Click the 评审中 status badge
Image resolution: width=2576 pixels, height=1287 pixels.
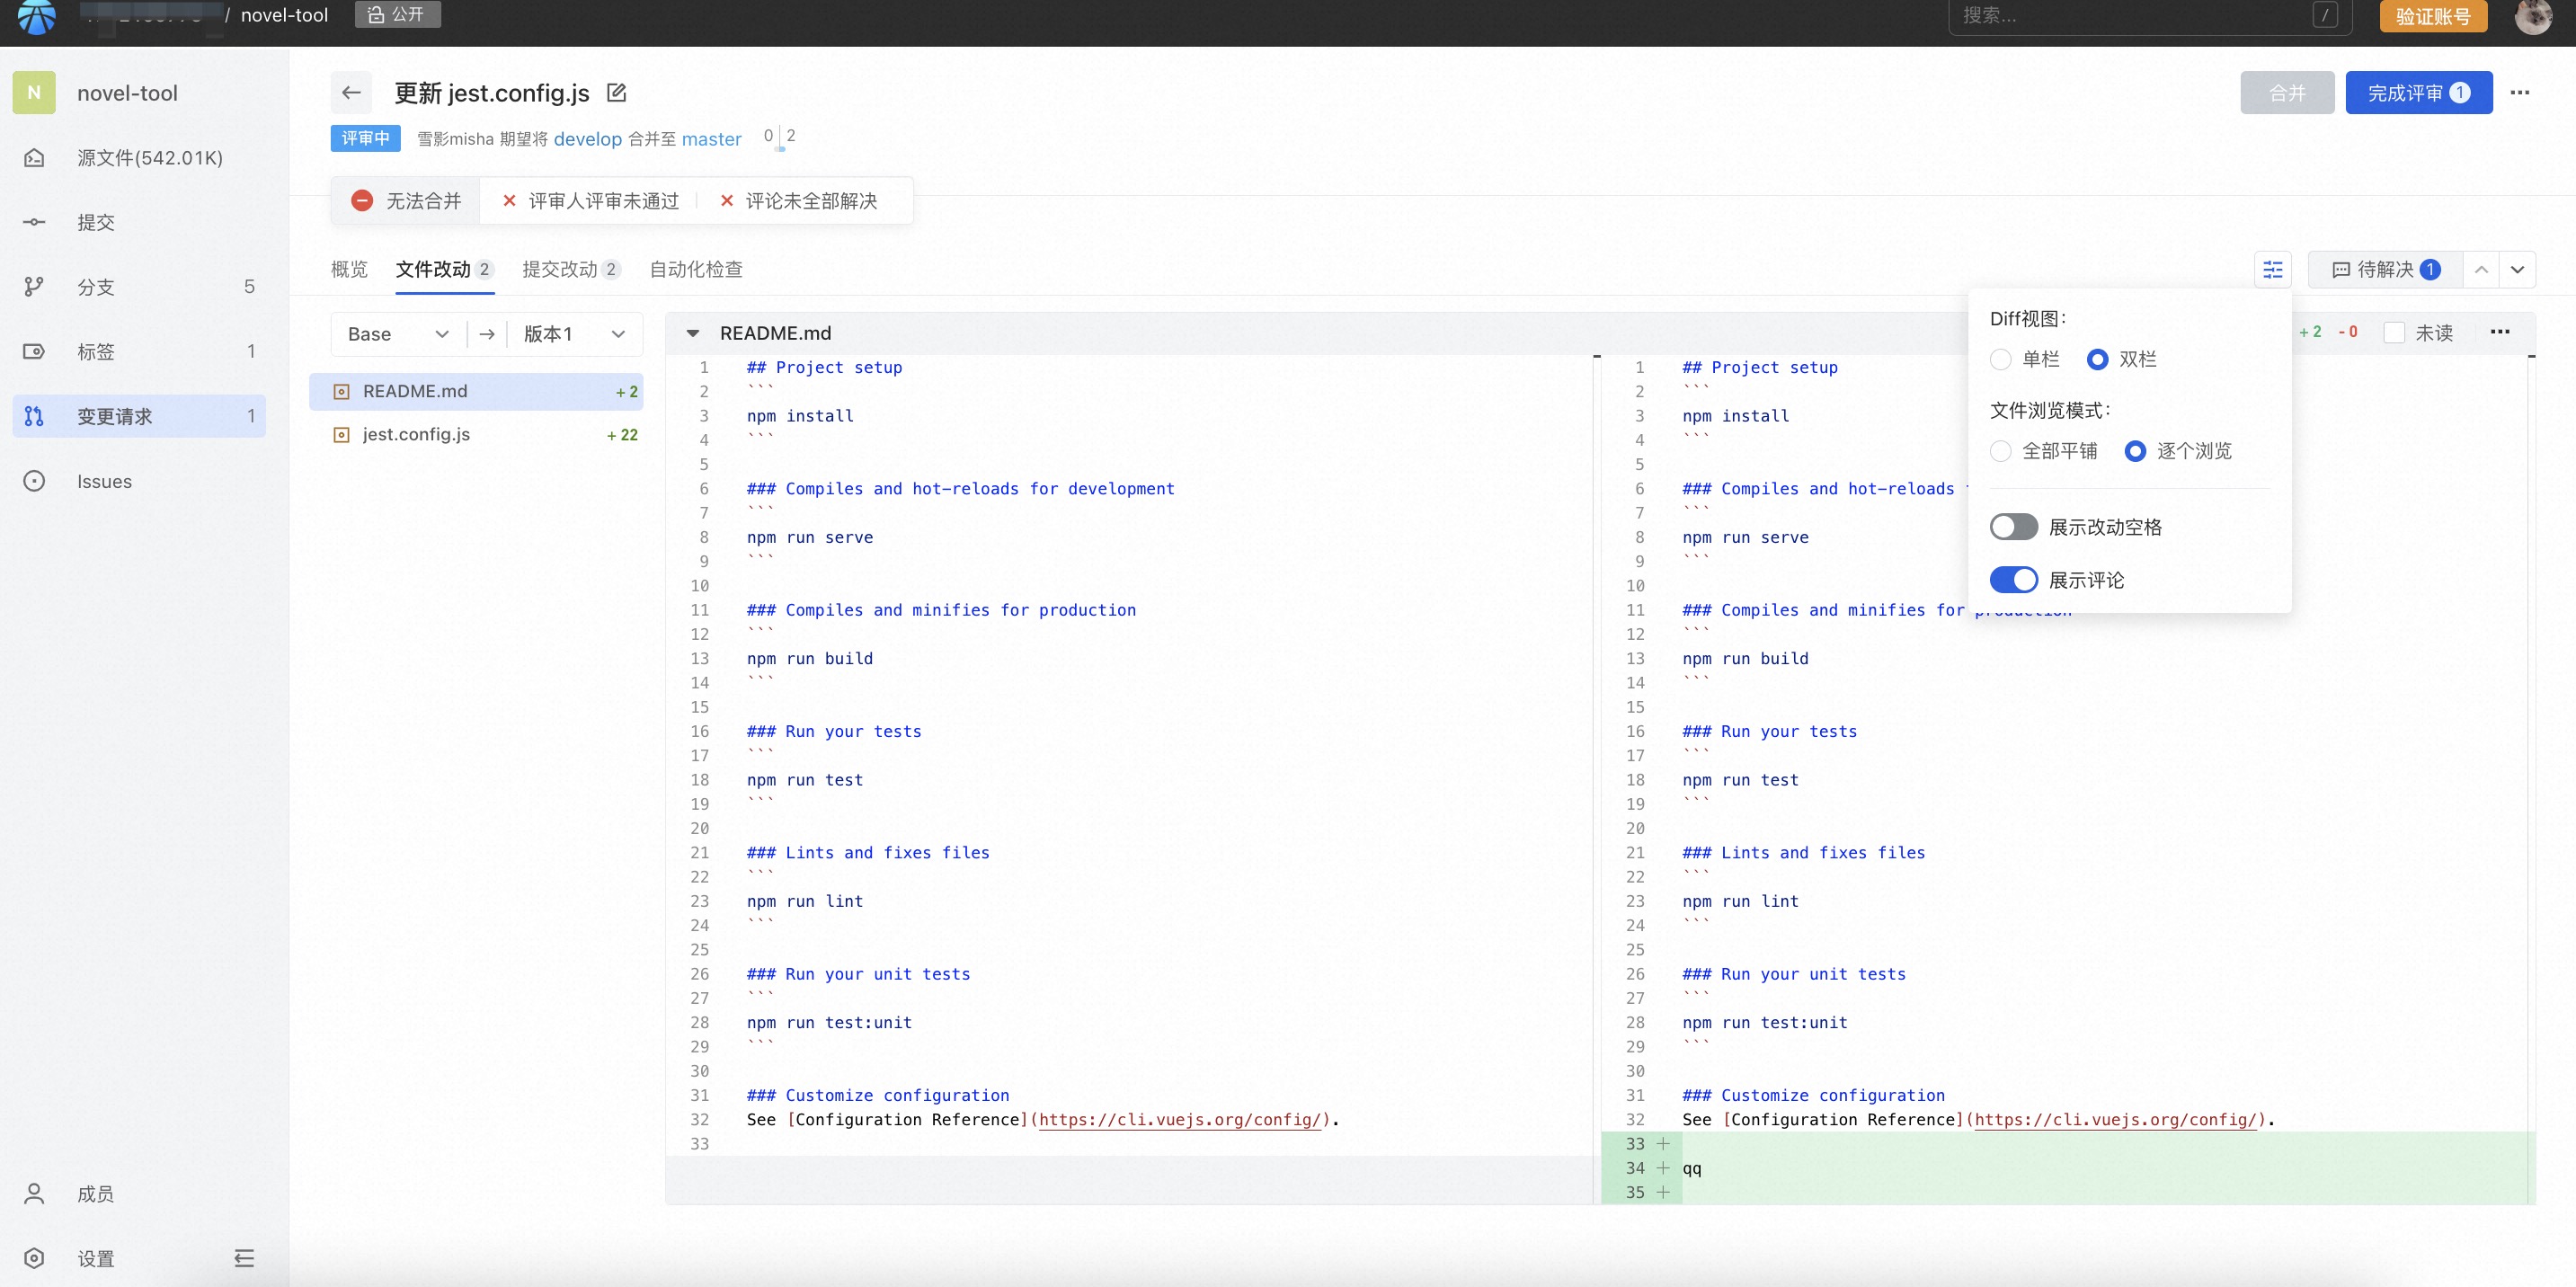pyautogui.click(x=365, y=138)
